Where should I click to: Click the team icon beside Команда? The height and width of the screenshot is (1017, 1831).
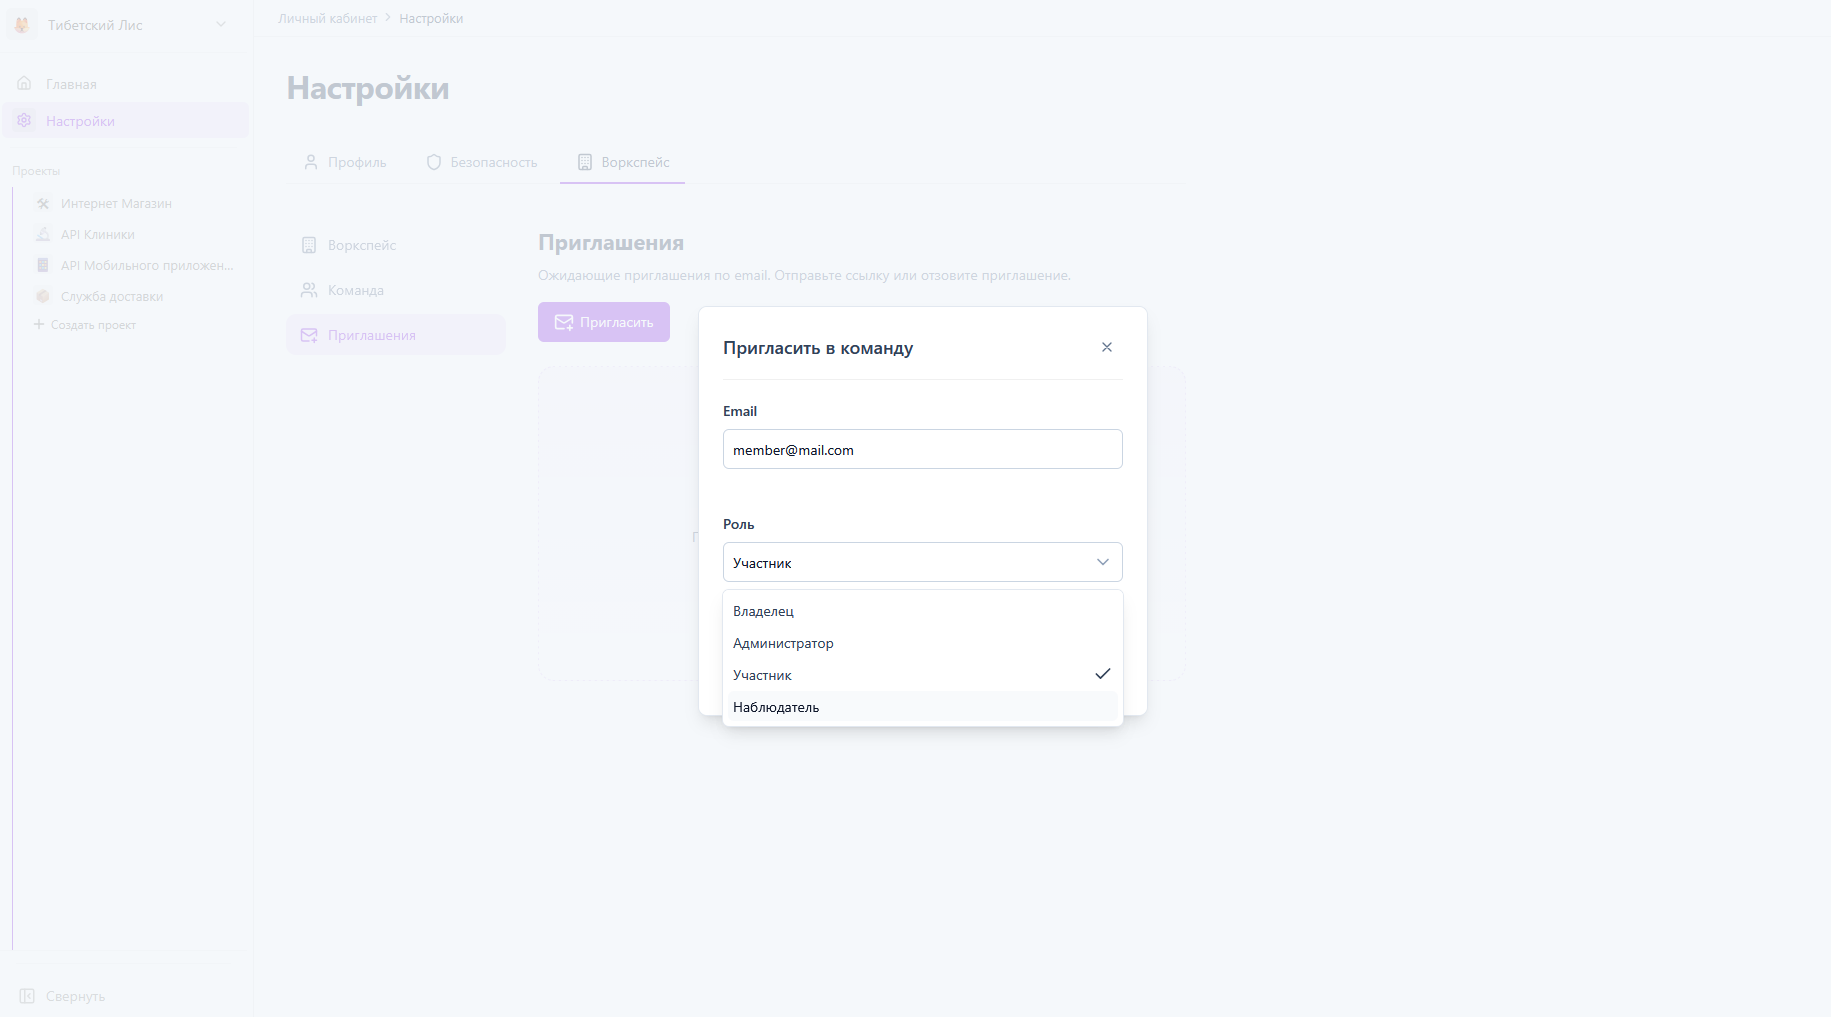(309, 290)
